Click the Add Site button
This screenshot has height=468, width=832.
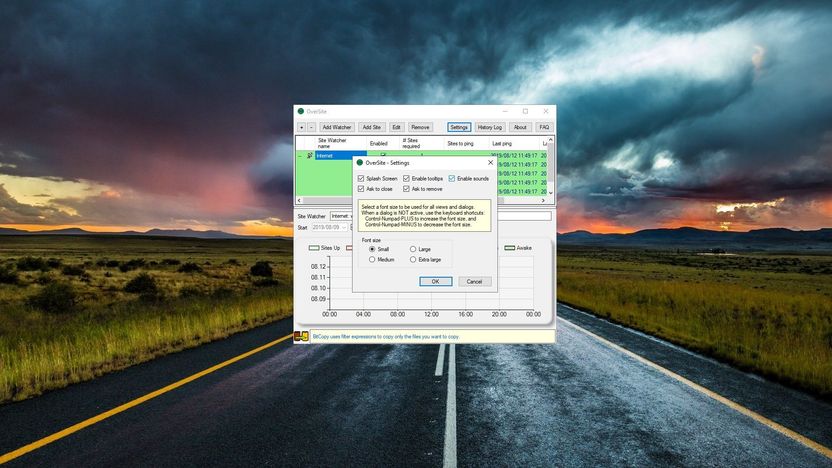(x=371, y=127)
